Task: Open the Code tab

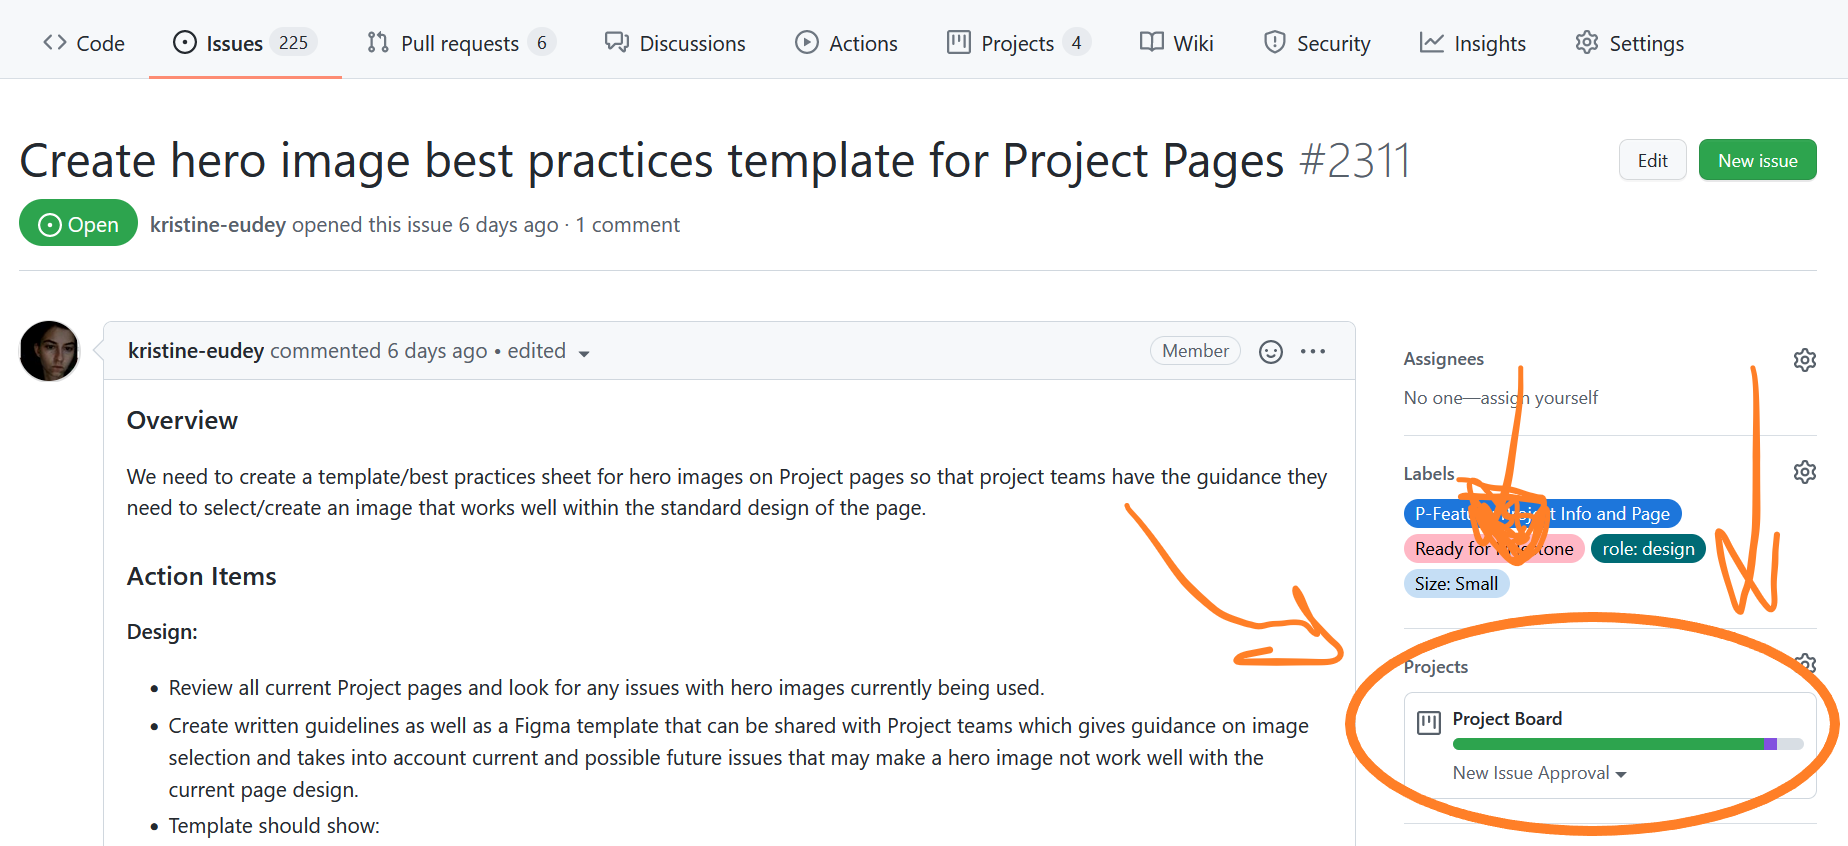Action: click(x=84, y=43)
